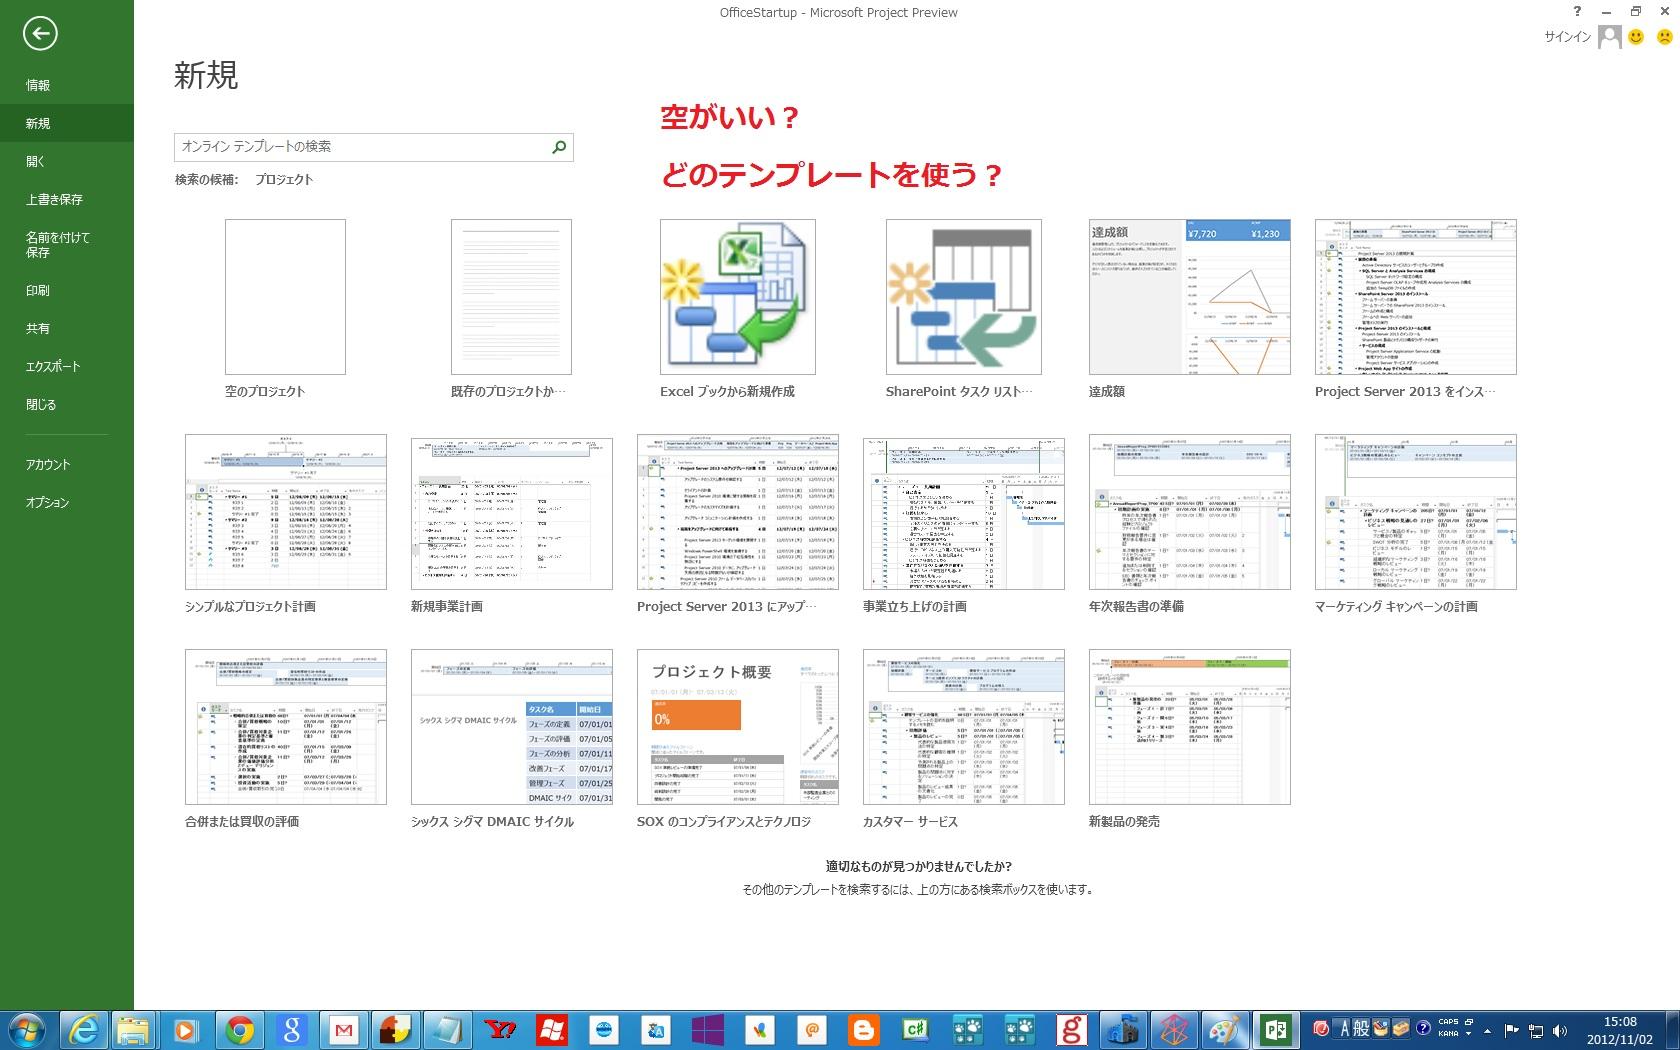Viewport: 1680px width, 1050px height.
Task: Open Windows Explorer folder taskbar icon
Action: coord(135,1030)
